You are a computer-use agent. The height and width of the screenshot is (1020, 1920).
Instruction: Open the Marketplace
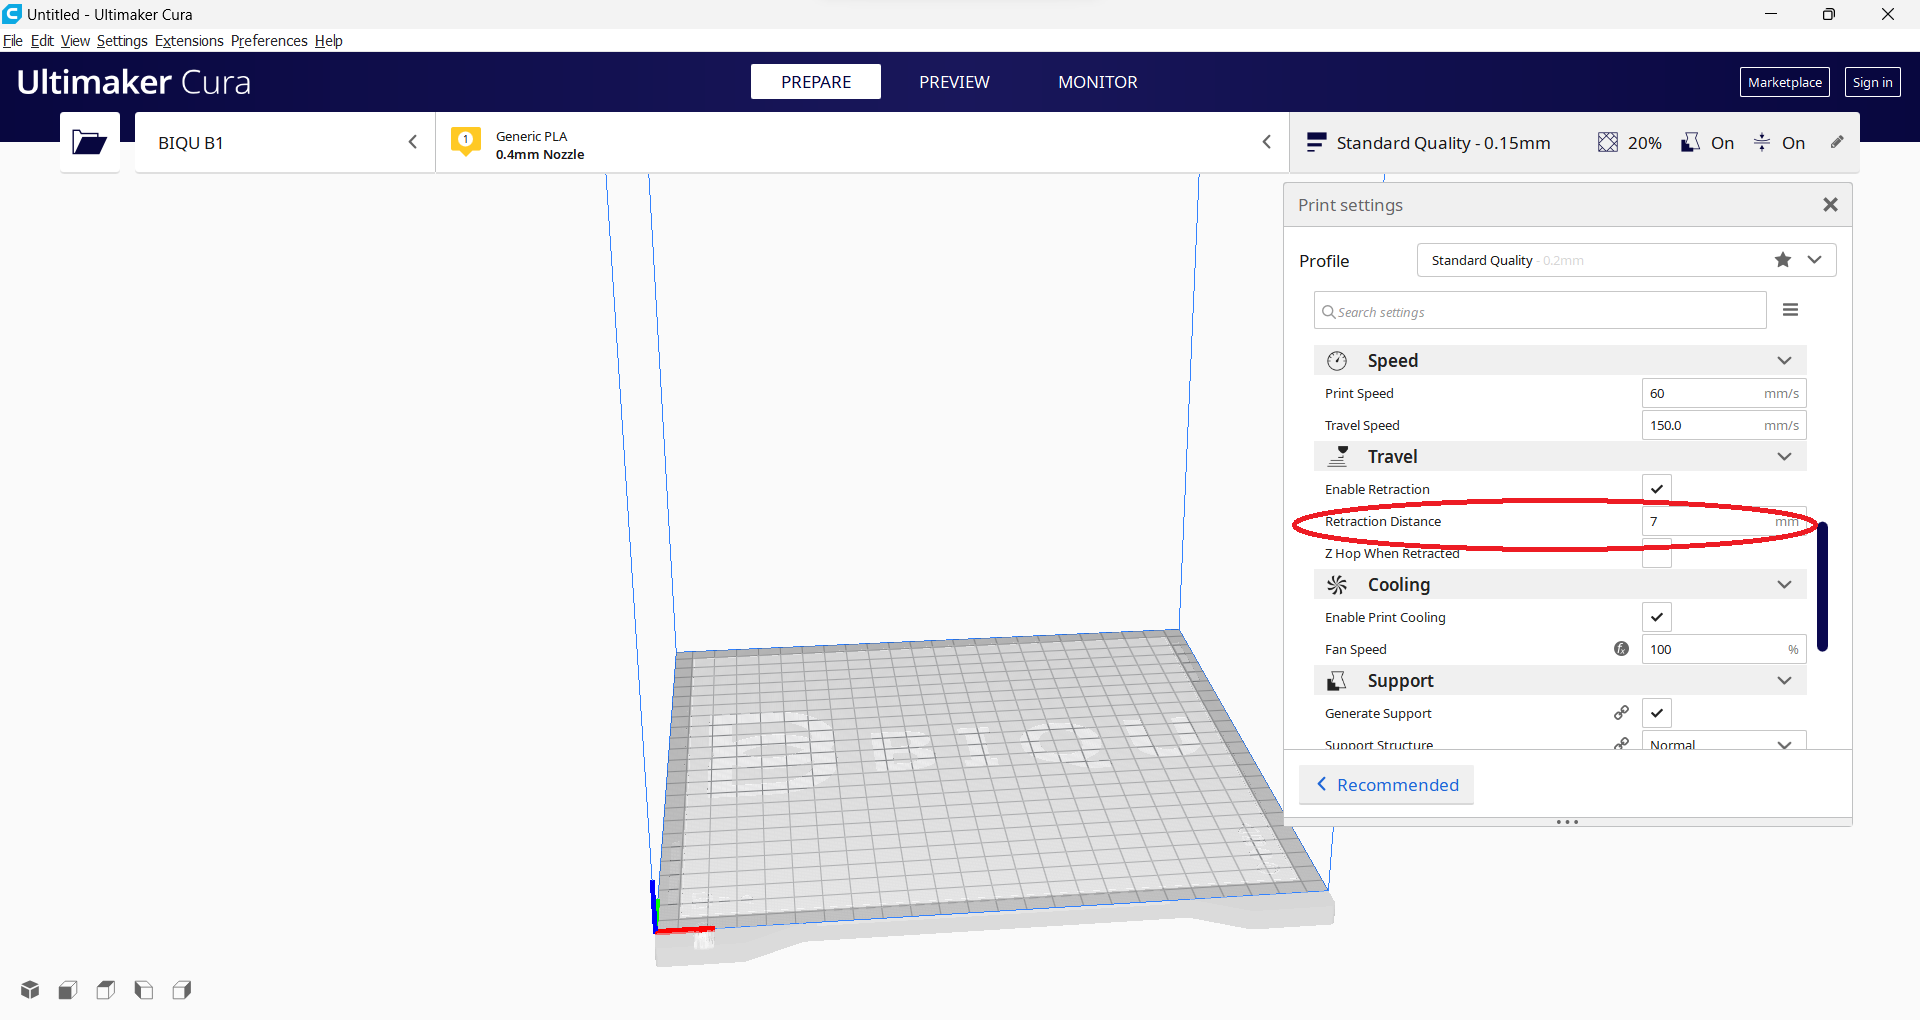(x=1785, y=82)
